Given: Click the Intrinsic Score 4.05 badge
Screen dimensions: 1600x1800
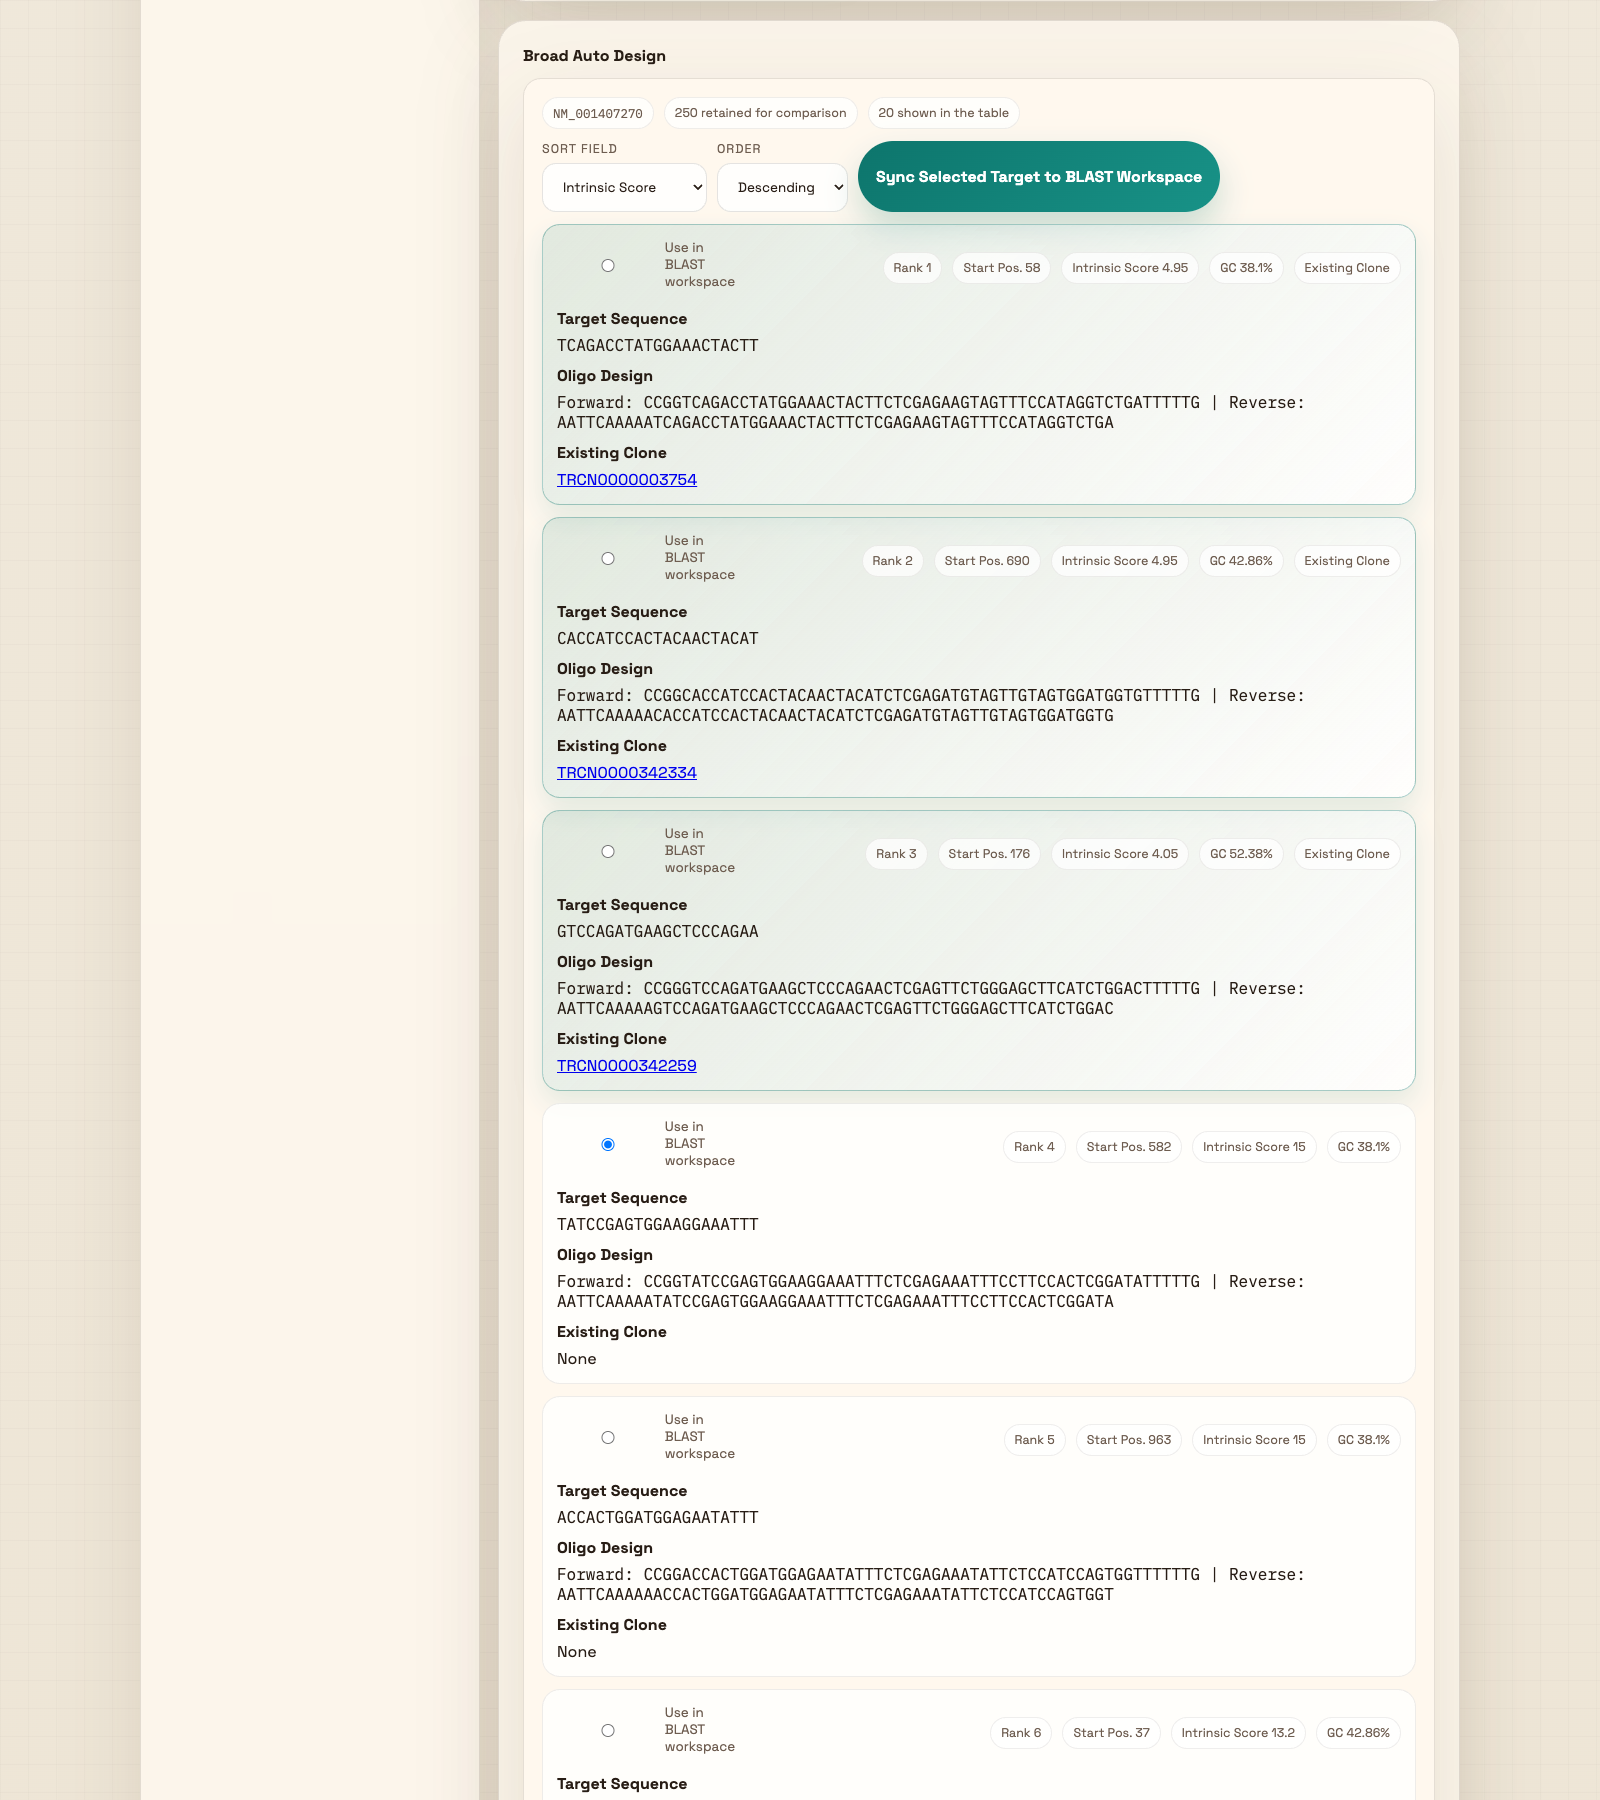Looking at the screenshot, I should point(1119,854).
